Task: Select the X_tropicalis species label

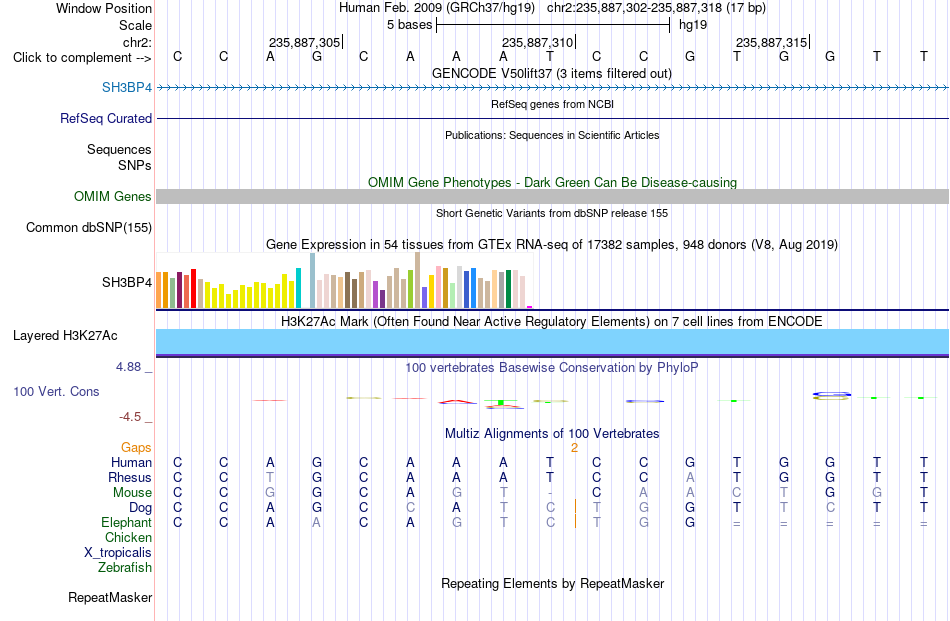Action: (x=118, y=553)
